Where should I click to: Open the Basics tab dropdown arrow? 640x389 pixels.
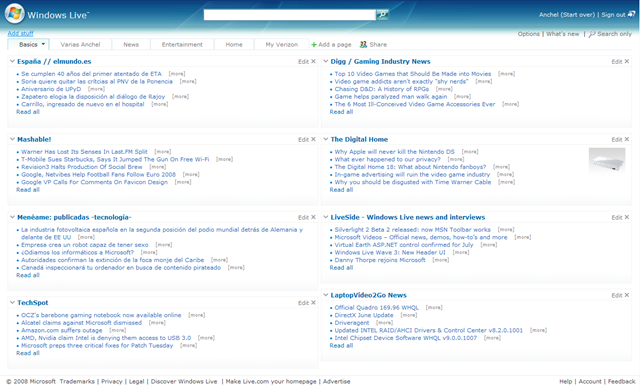pos(43,44)
